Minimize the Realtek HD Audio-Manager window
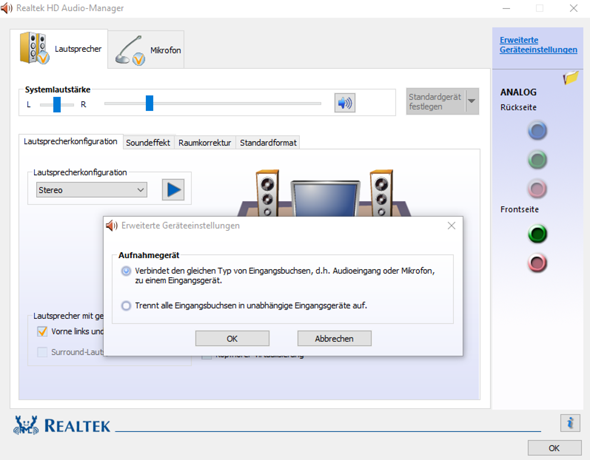Screen dimensions: 590x460 pos(506,8)
